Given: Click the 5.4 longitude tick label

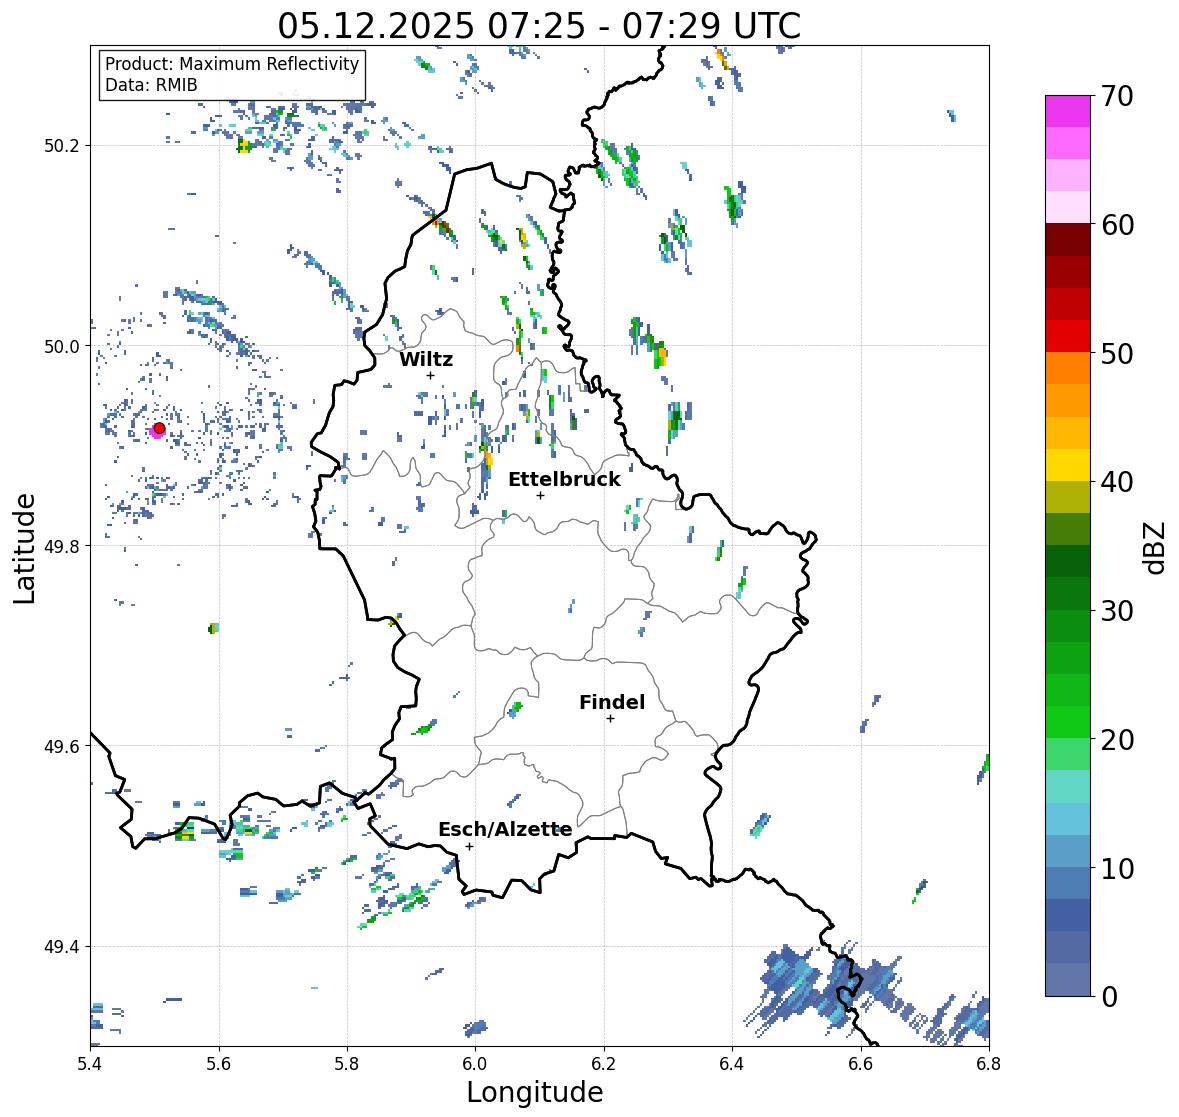Looking at the screenshot, I should click(x=90, y=1064).
